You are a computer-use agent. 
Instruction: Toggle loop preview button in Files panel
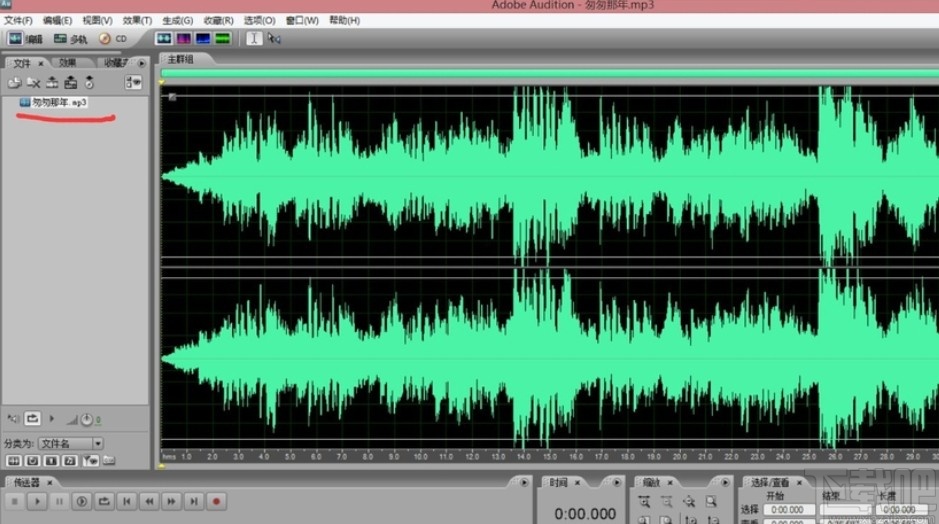pyautogui.click(x=32, y=419)
